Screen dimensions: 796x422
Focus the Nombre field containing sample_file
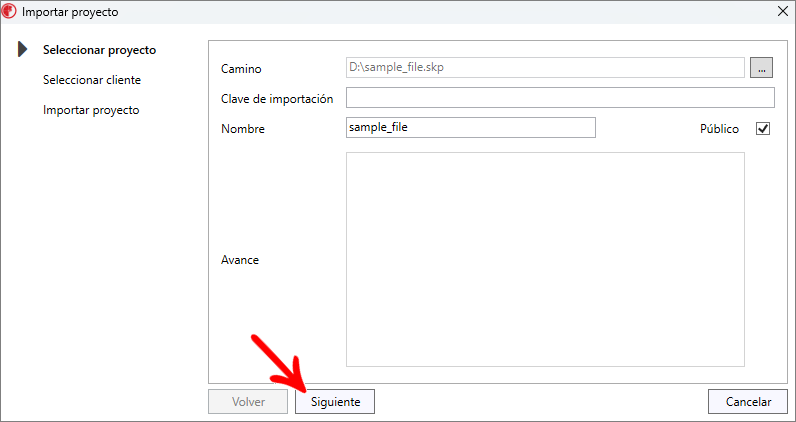click(x=470, y=128)
